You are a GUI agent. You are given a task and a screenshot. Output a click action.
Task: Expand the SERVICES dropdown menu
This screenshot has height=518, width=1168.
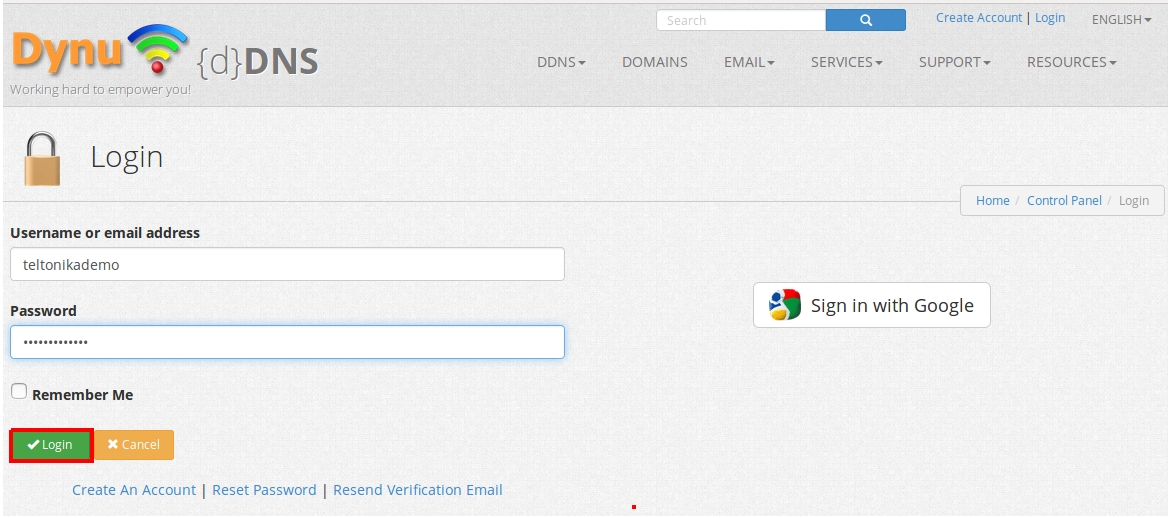point(846,62)
